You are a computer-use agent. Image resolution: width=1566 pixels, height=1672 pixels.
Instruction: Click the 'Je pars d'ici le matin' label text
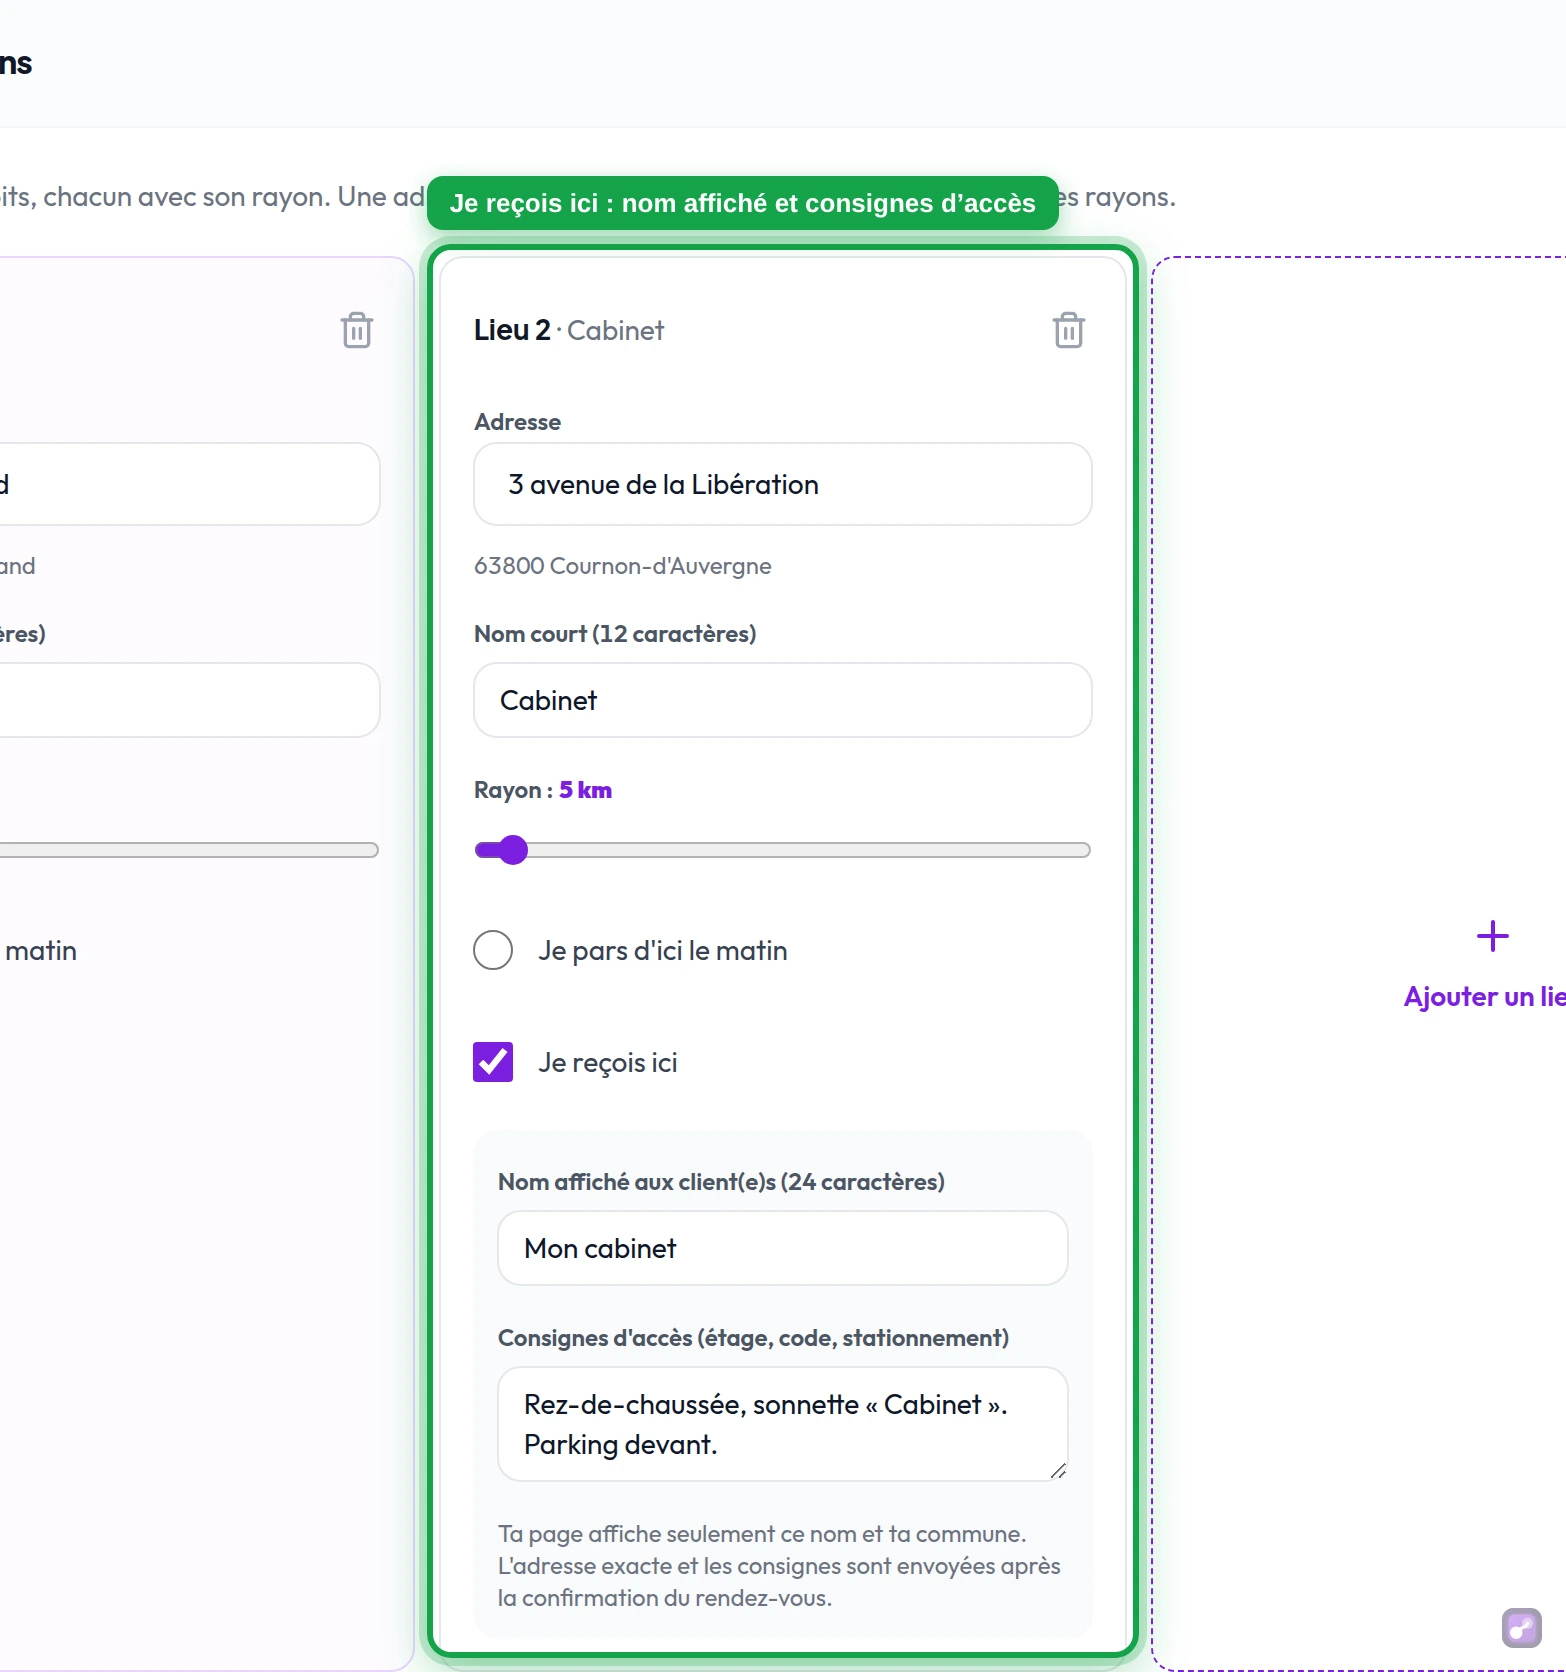[x=662, y=951]
